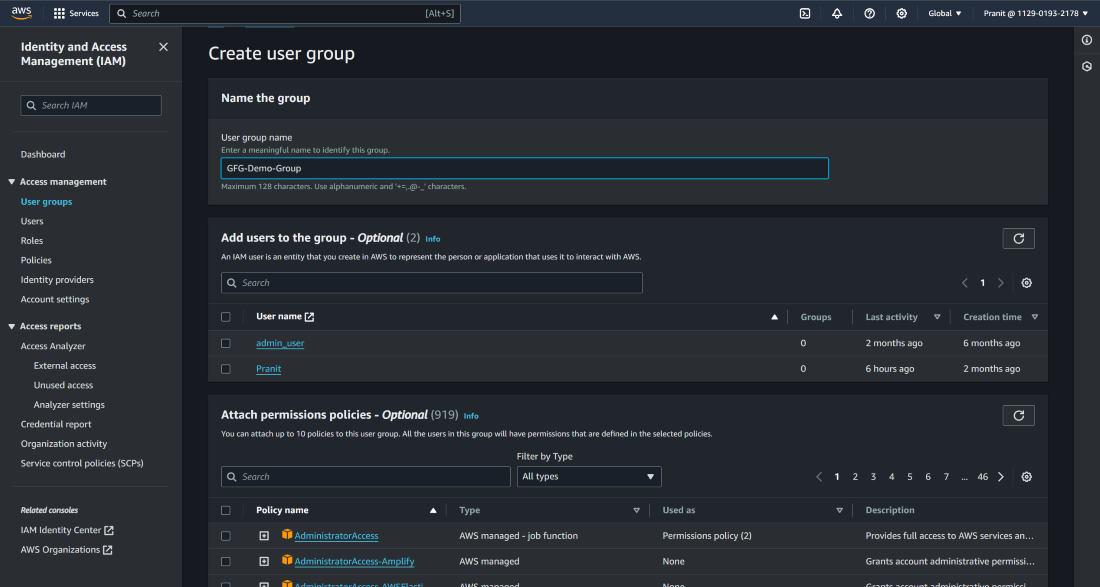Click Info link beside Attach permissions policies
Viewport: 1100px width, 587px height.
pyautogui.click(x=471, y=416)
